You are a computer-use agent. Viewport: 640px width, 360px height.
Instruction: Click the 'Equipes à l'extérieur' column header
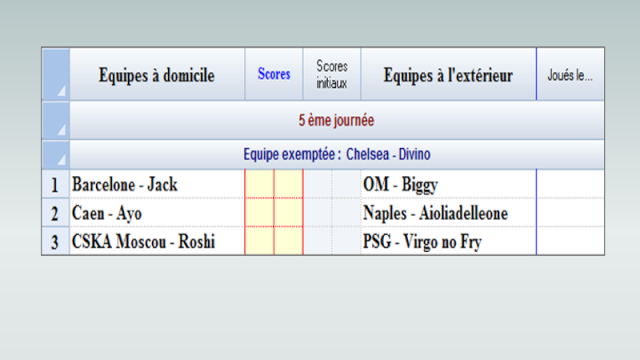449,74
